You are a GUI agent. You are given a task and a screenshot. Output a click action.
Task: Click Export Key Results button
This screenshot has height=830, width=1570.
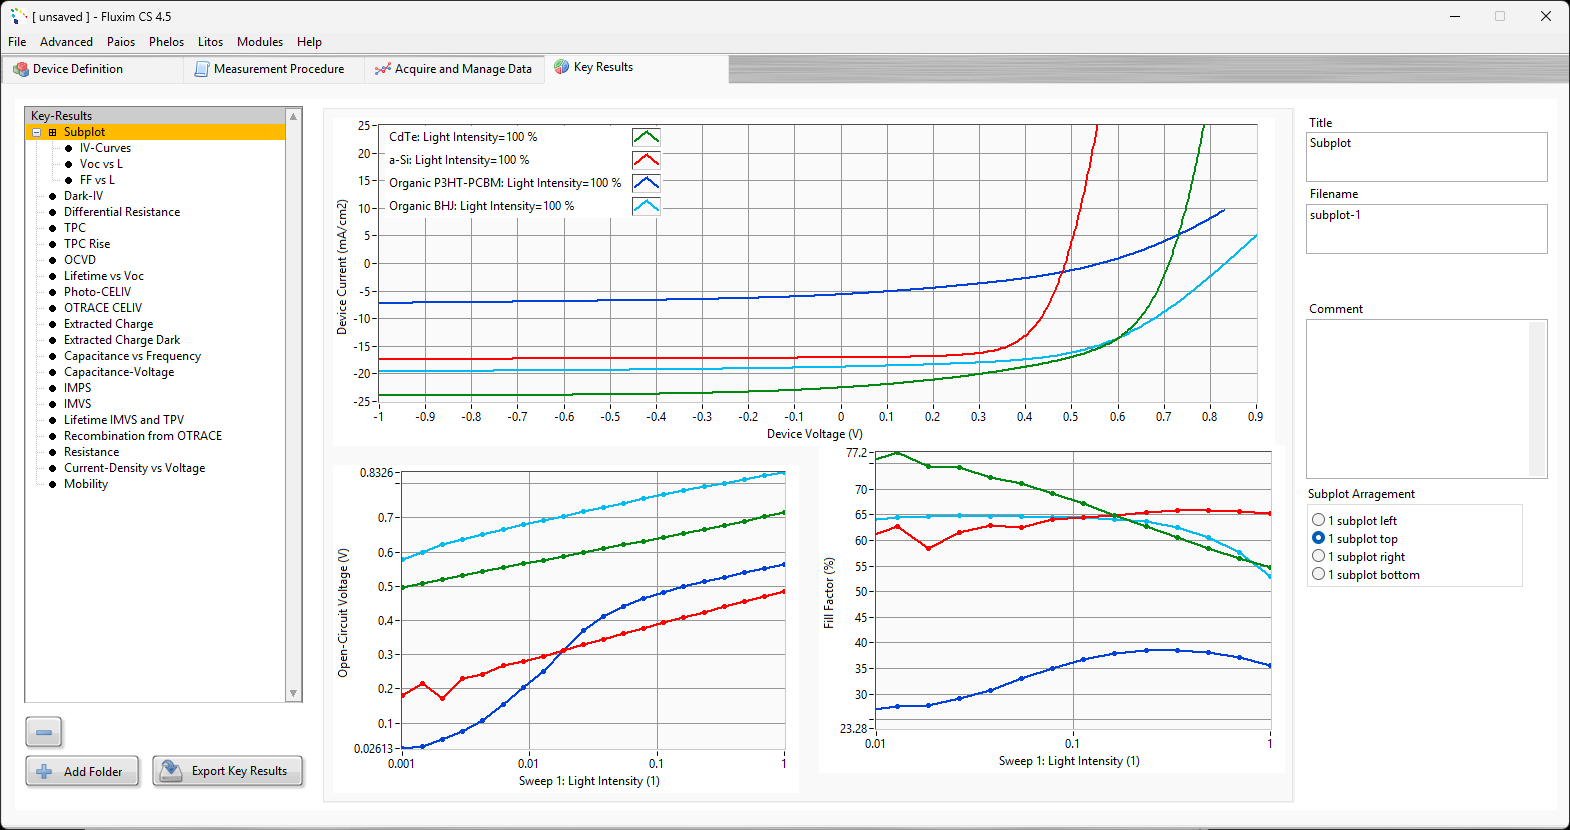click(x=227, y=771)
